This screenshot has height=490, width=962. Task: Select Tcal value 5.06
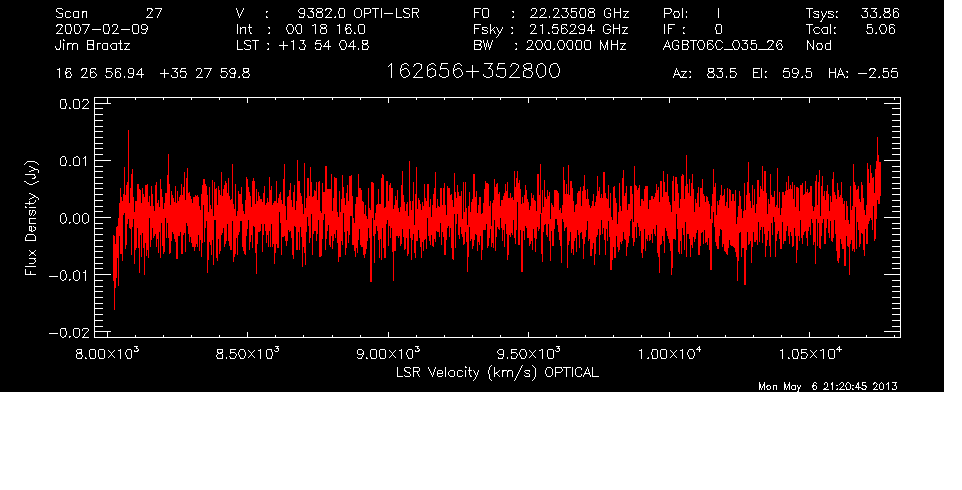880,29
